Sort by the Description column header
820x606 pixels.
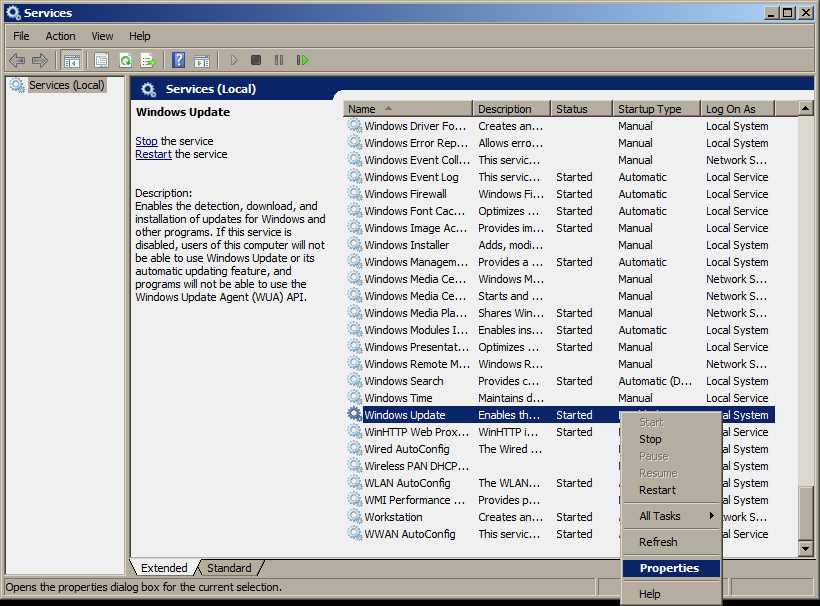(x=511, y=109)
